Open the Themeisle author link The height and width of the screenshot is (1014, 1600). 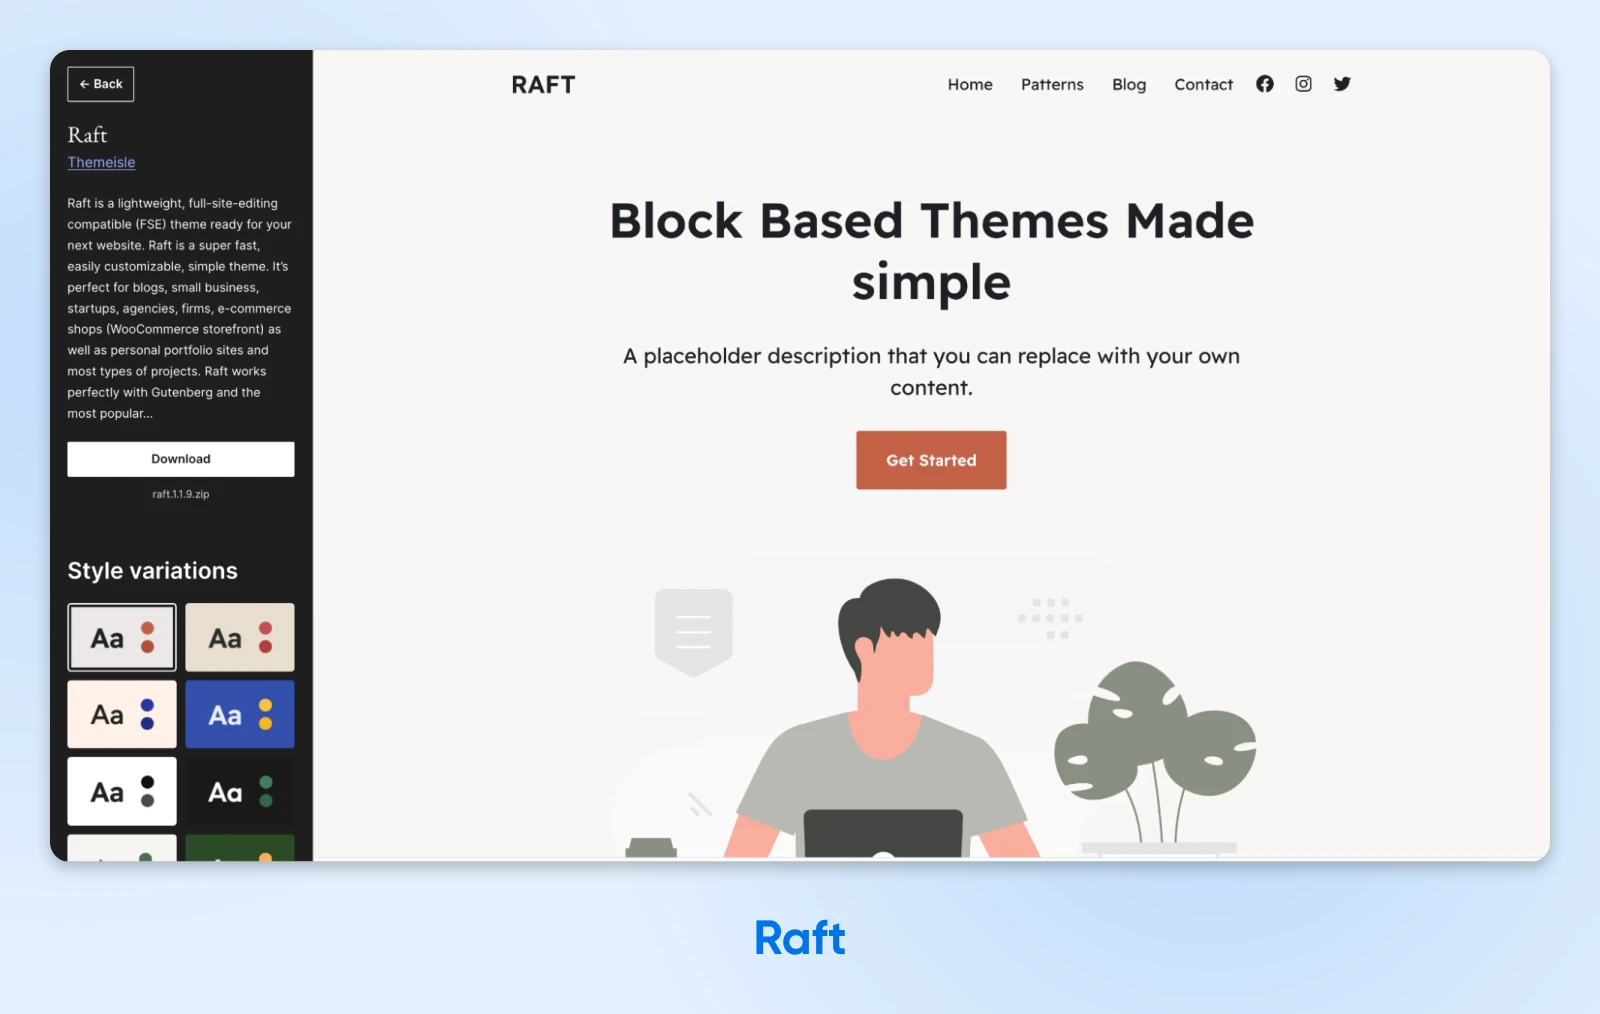(x=101, y=162)
